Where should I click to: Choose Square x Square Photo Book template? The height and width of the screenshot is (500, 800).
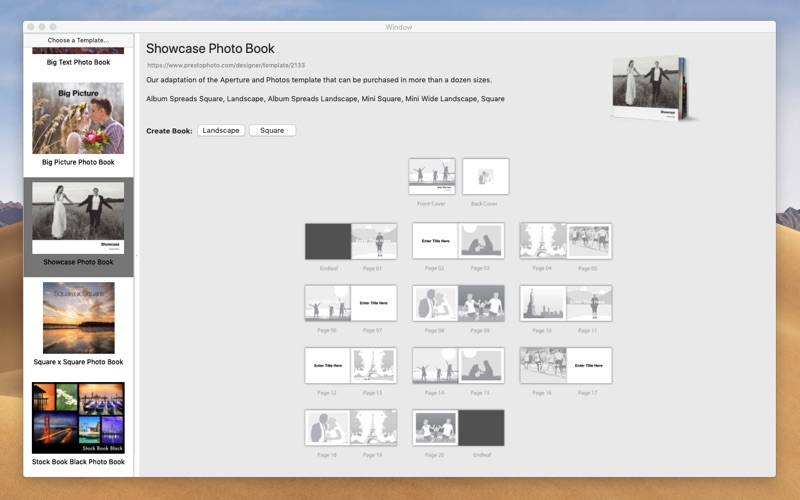(79, 318)
